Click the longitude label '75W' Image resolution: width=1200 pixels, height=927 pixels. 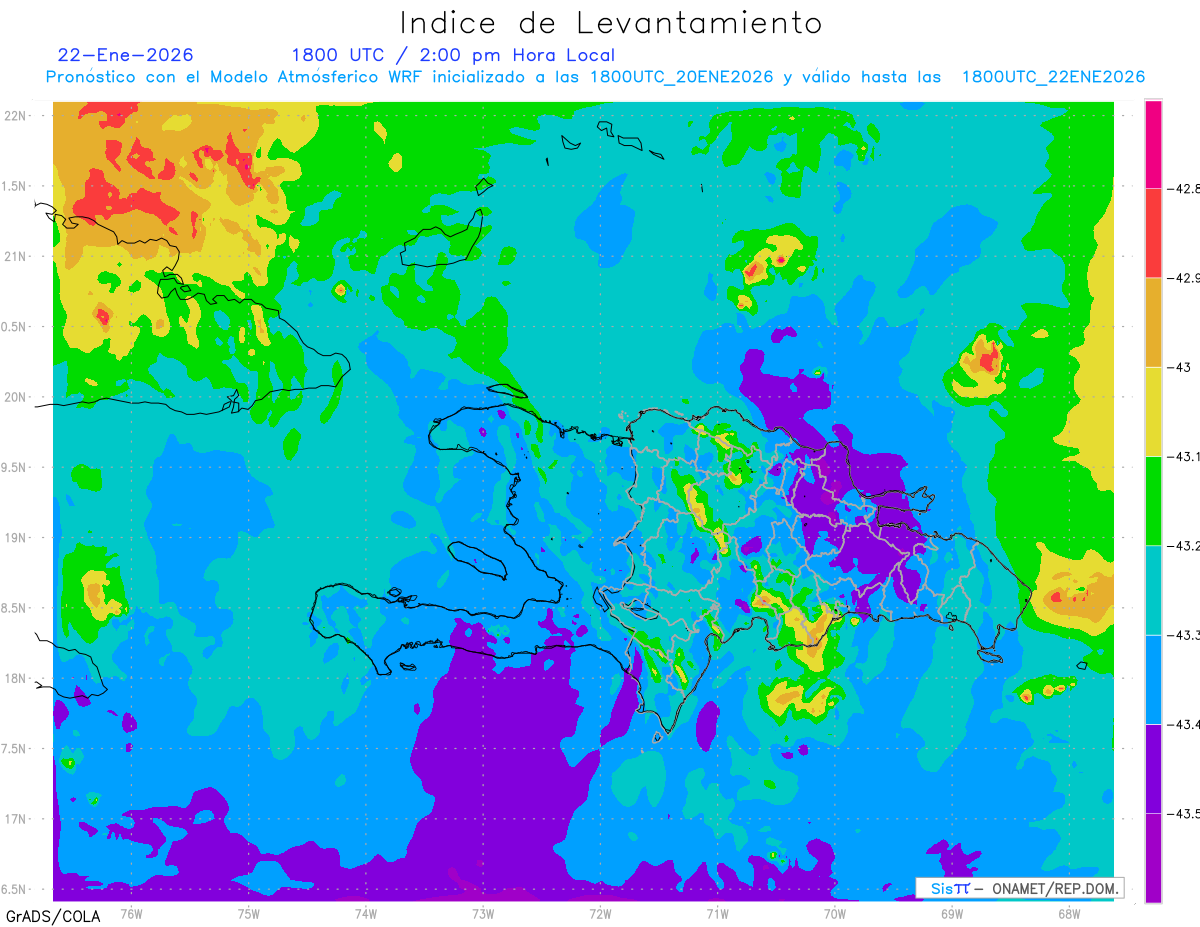click(248, 913)
